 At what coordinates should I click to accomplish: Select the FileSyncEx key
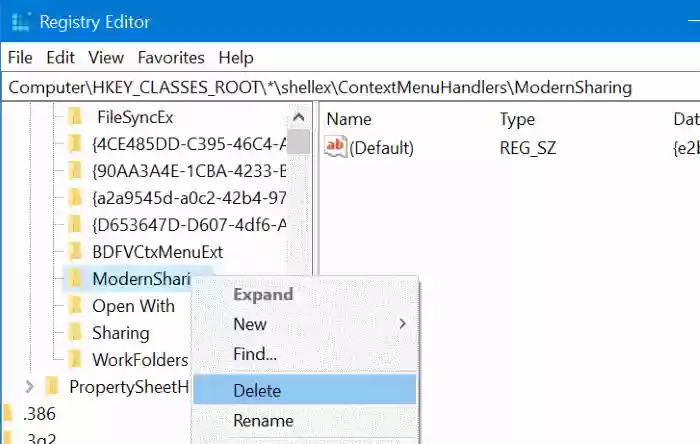[x=135, y=117]
